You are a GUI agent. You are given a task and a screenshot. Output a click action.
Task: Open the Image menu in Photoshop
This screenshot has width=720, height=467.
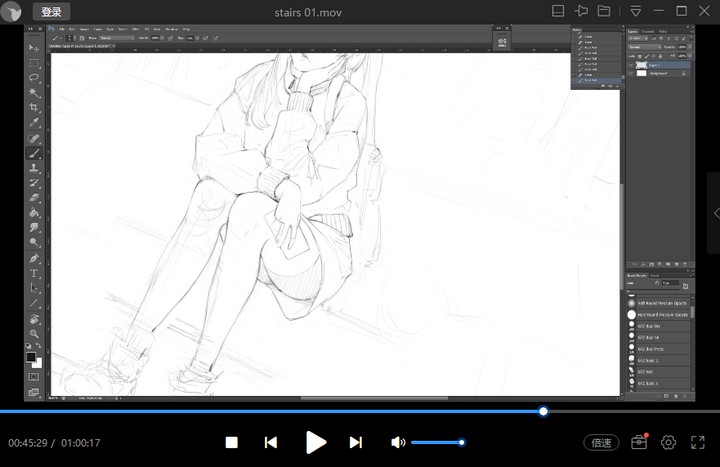tap(84, 29)
